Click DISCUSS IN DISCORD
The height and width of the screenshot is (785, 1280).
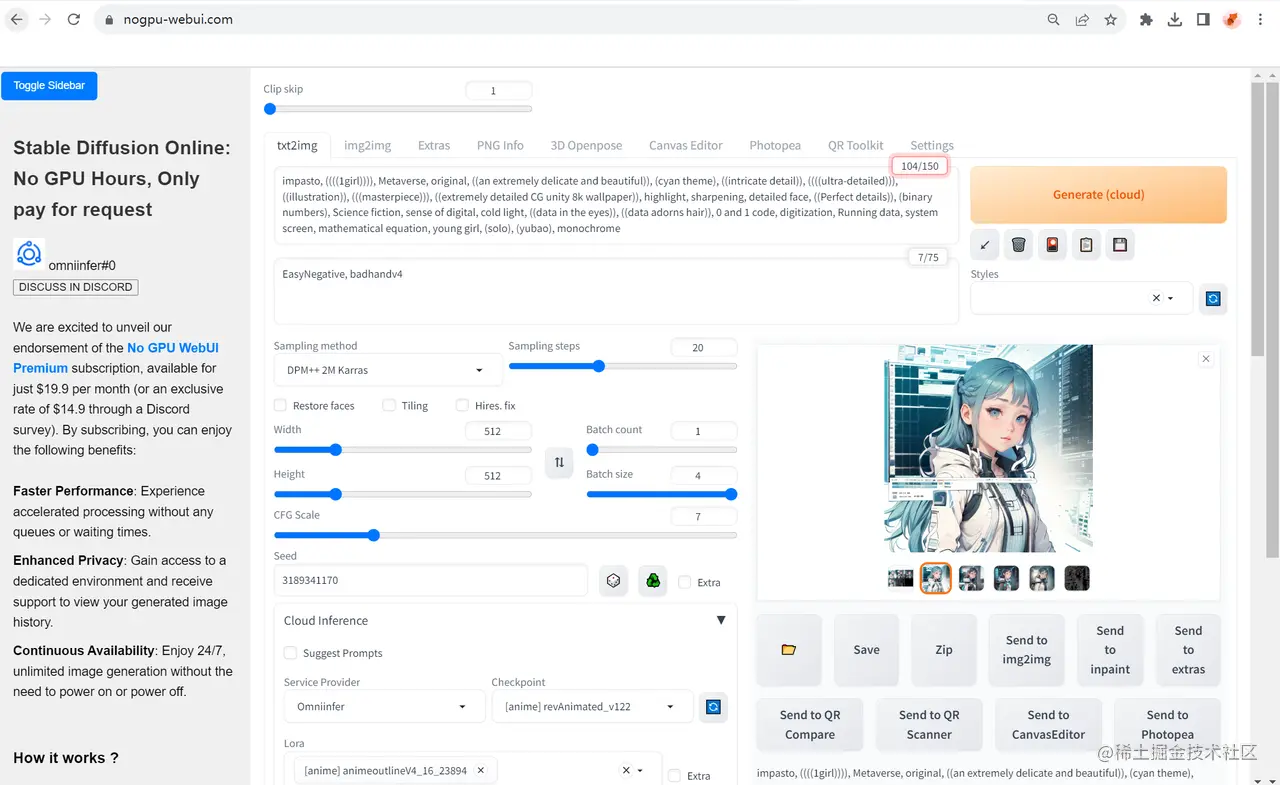click(76, 287)
